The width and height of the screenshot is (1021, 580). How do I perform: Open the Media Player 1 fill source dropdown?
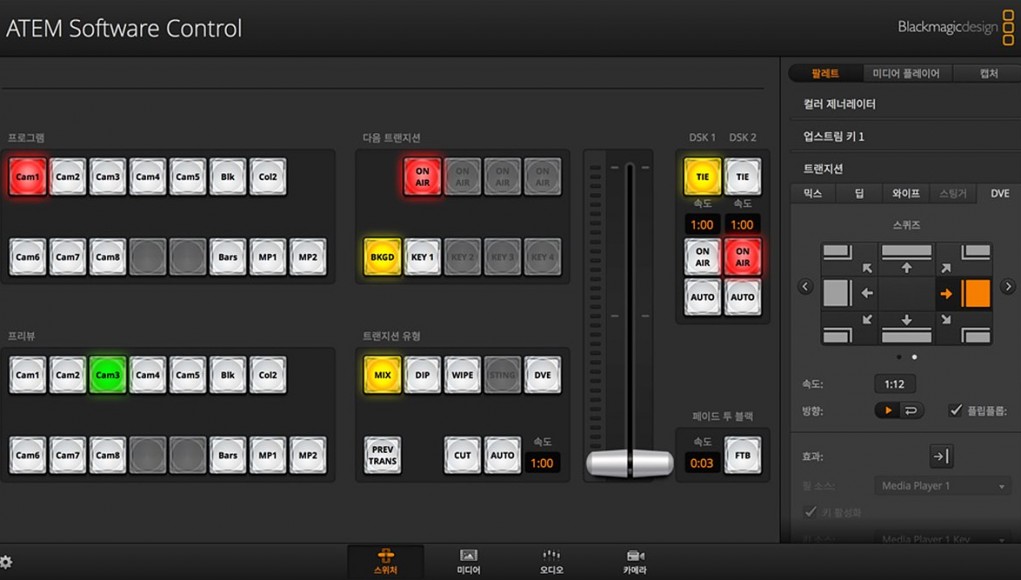(x=943, y=486)
